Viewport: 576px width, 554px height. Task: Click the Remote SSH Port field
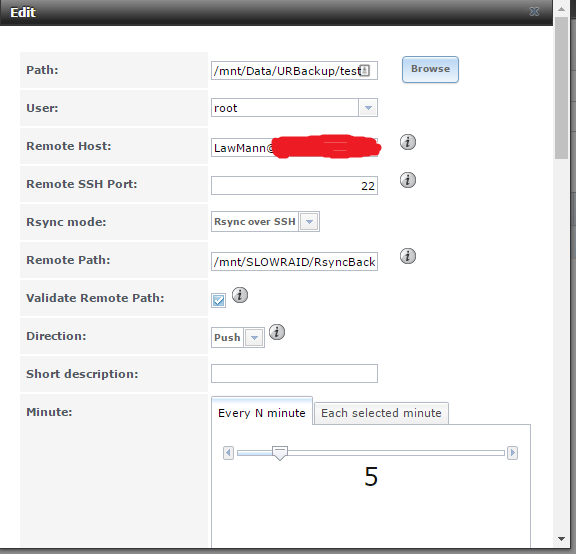[294, 186]
